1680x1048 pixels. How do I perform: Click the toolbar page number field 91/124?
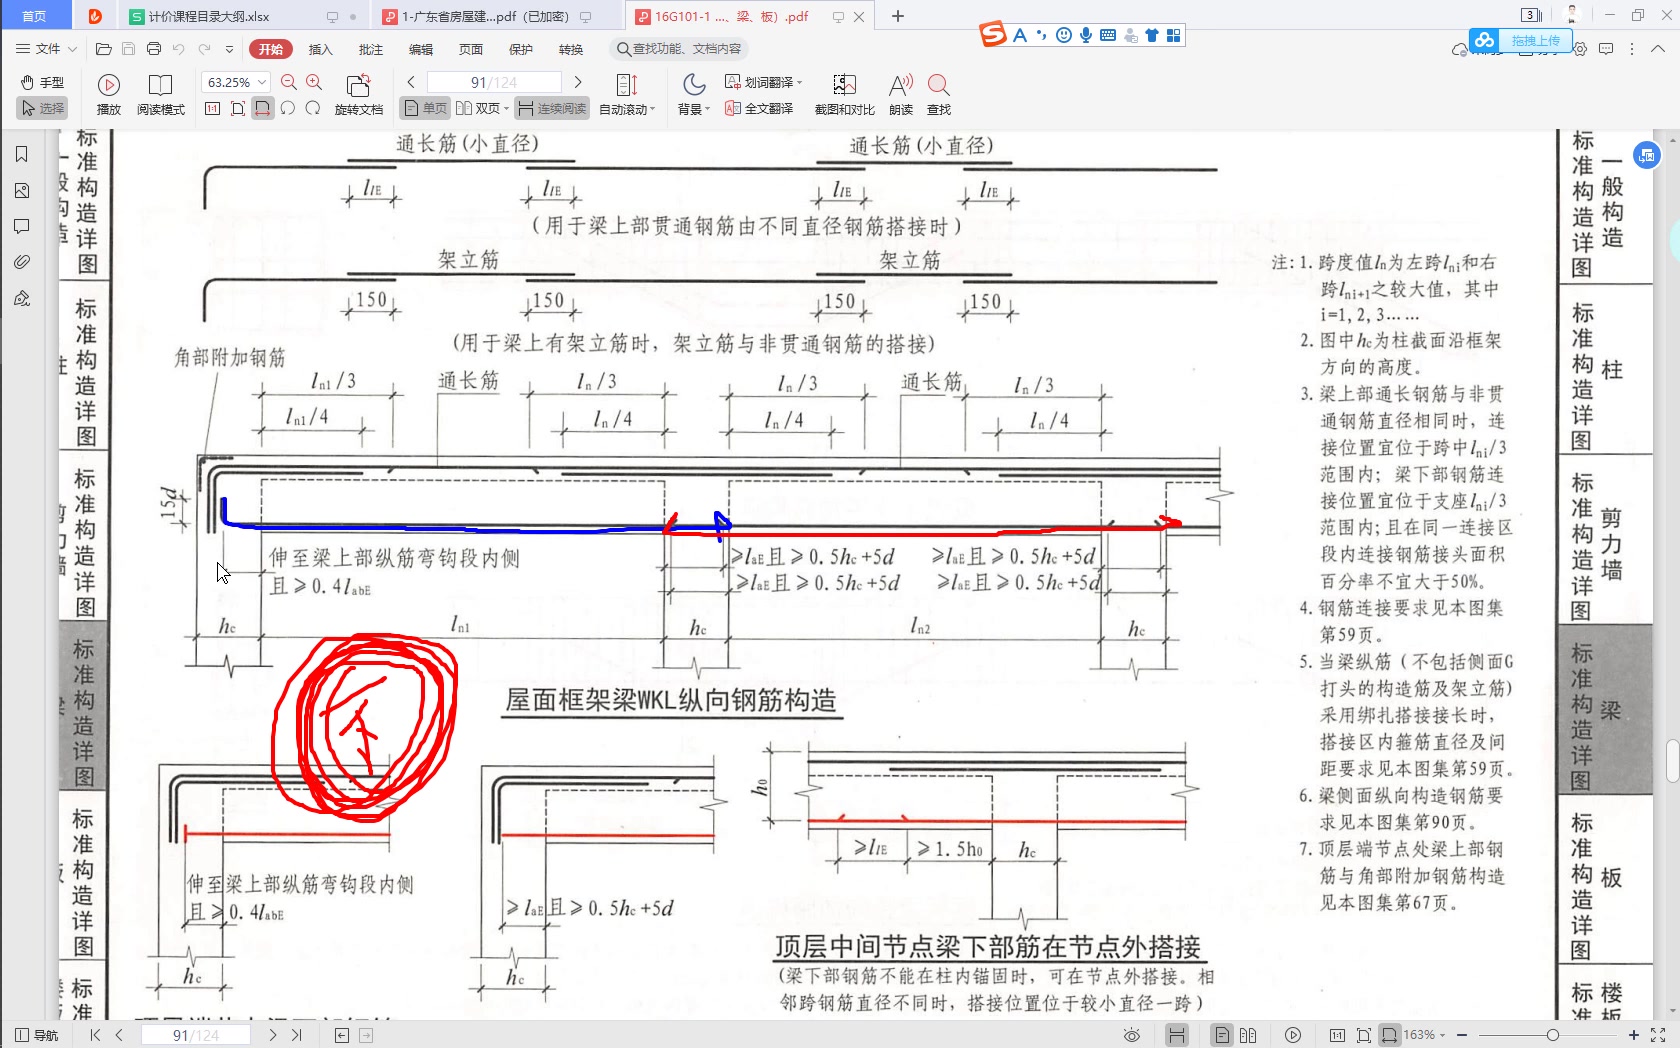[494, 82]
